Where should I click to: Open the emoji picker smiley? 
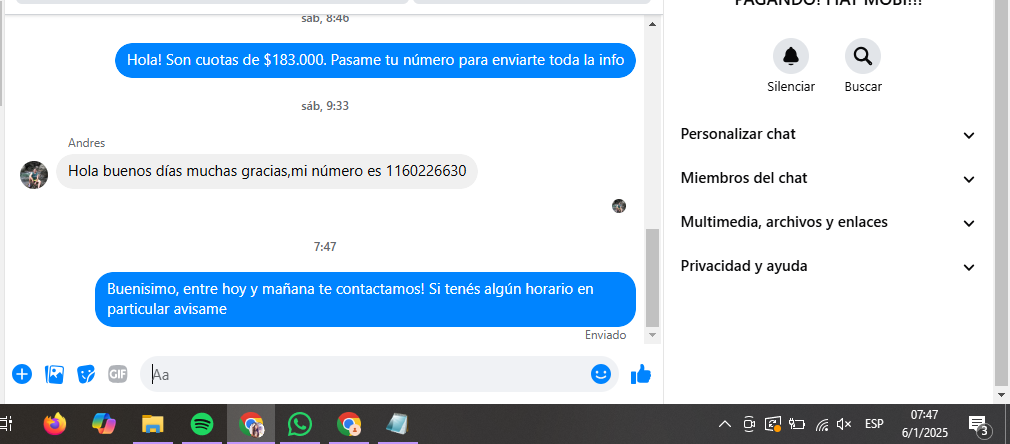(x=600, y=374)
